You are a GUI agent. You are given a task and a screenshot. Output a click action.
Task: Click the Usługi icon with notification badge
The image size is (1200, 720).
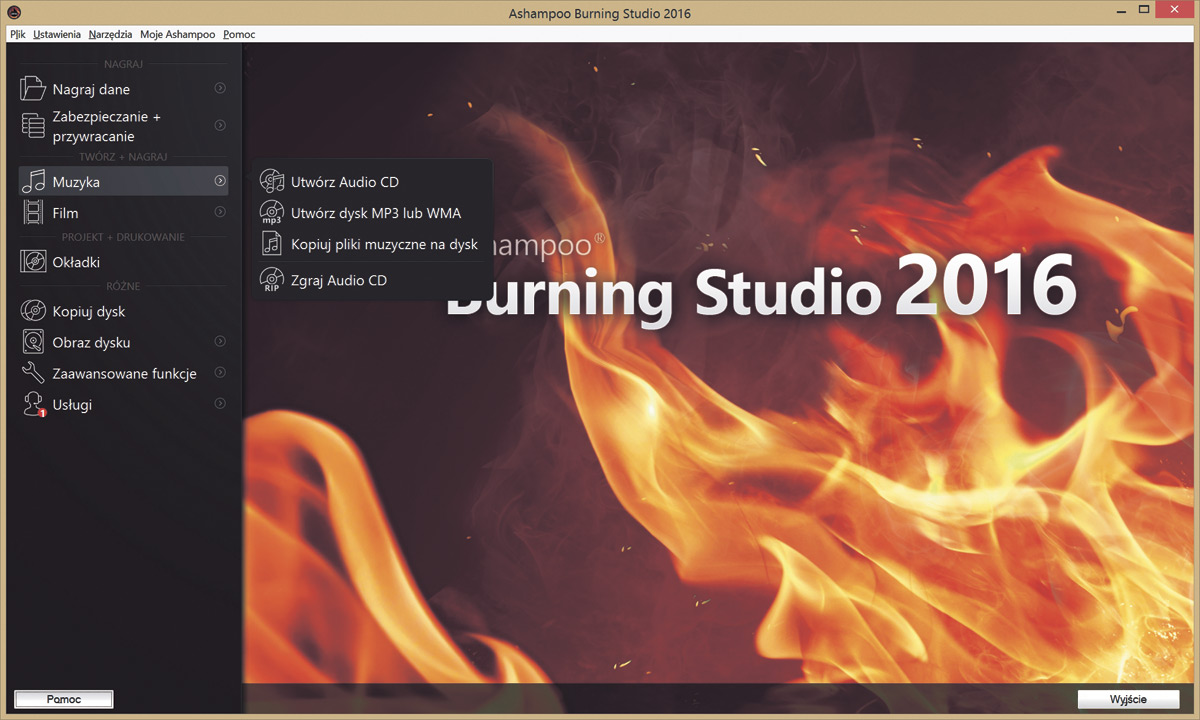click(33, 405)
